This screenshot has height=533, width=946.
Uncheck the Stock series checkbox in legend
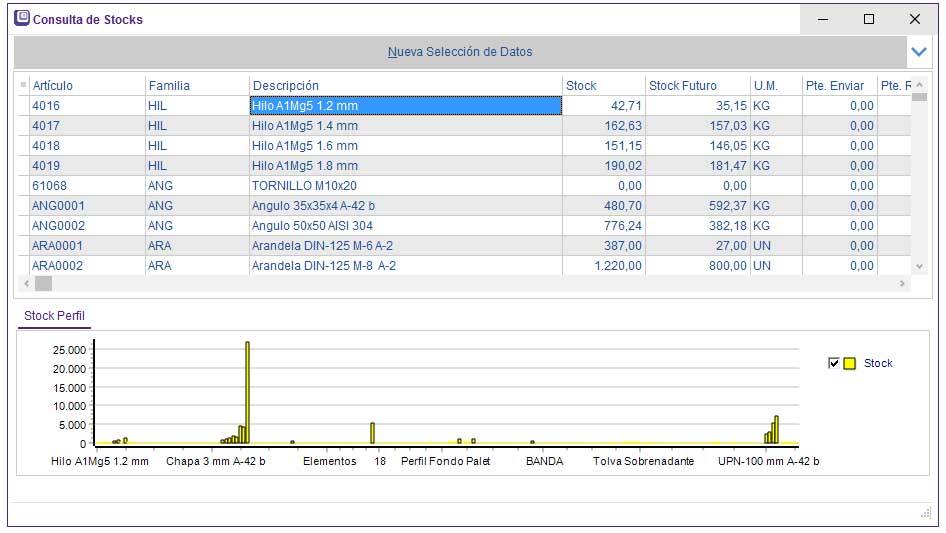[x=834, y=363]
